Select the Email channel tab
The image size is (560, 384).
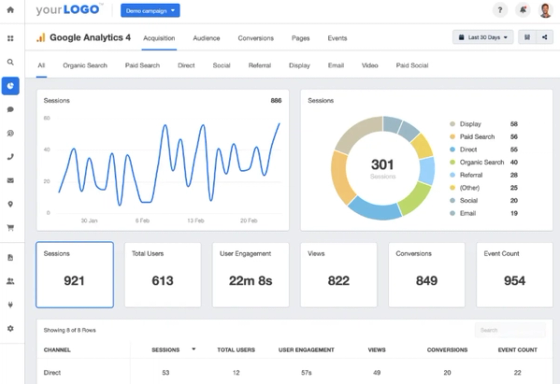coord(336,65)
